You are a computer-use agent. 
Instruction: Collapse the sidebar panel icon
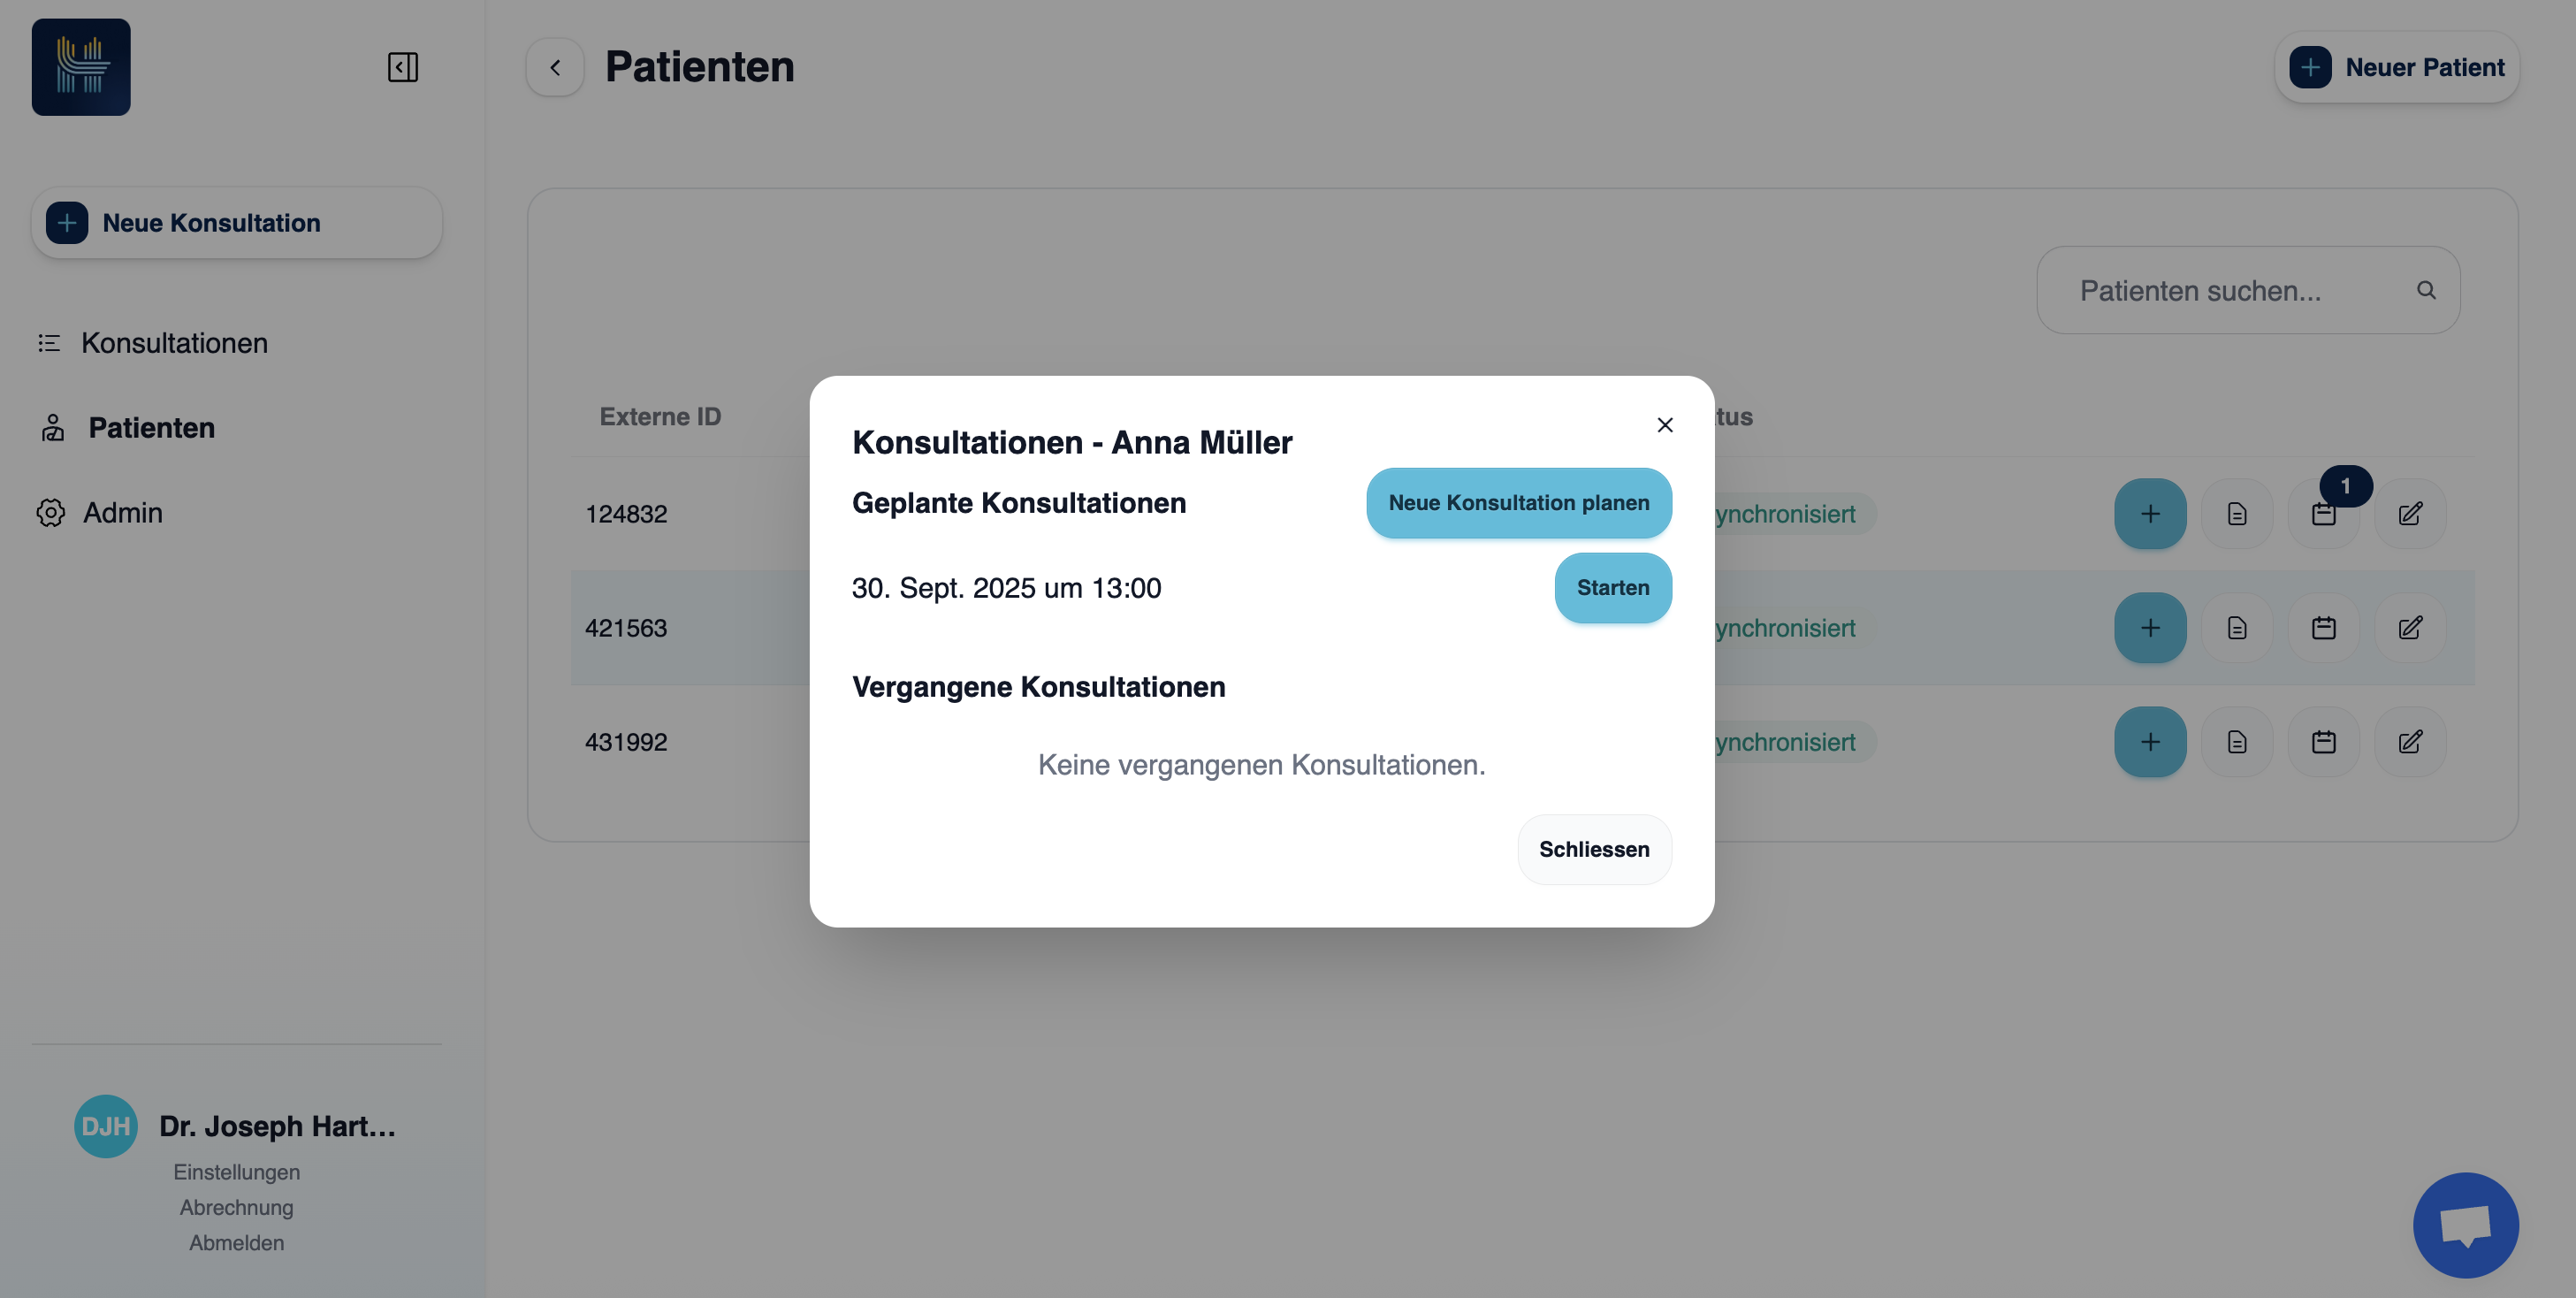[x=403, y=67]
